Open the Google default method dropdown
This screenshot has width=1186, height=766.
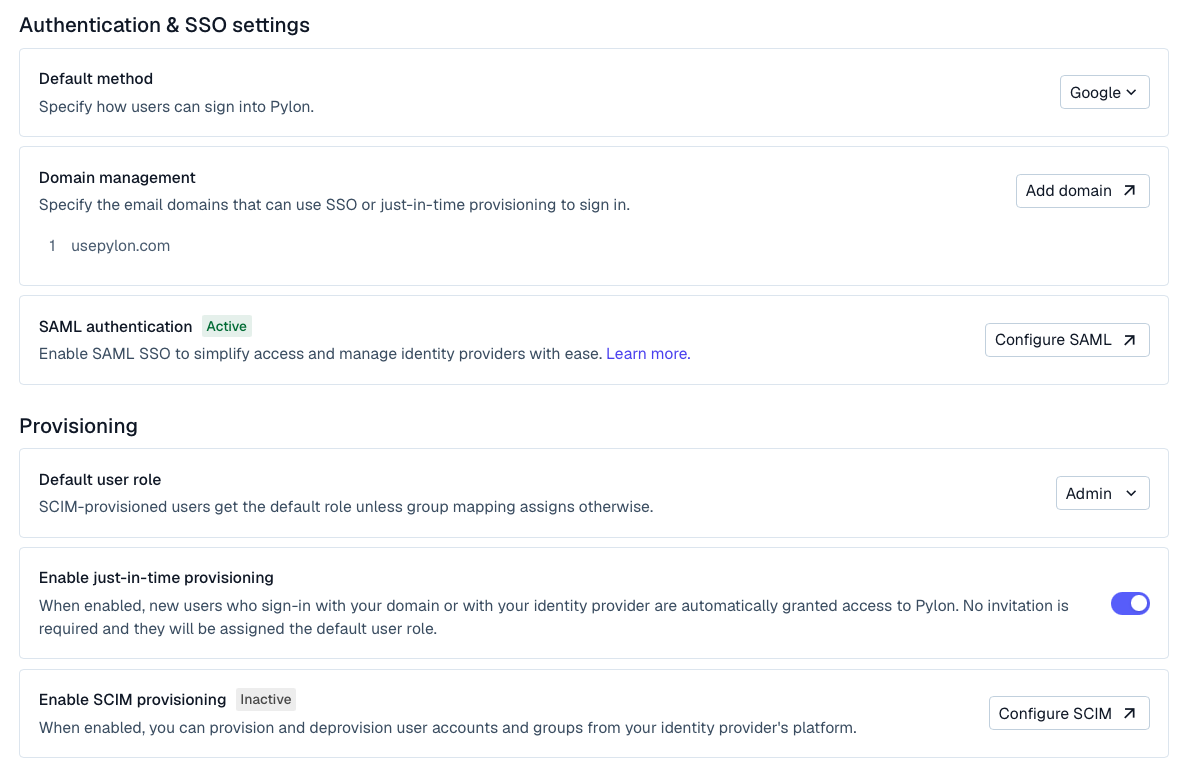tap(1104, 92)
